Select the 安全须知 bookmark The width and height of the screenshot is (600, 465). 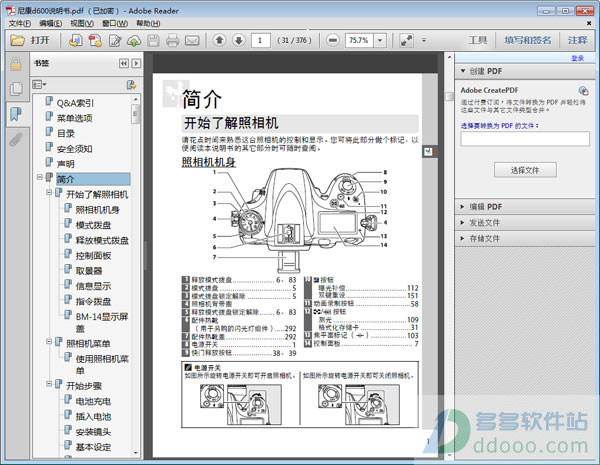(75, 149)
